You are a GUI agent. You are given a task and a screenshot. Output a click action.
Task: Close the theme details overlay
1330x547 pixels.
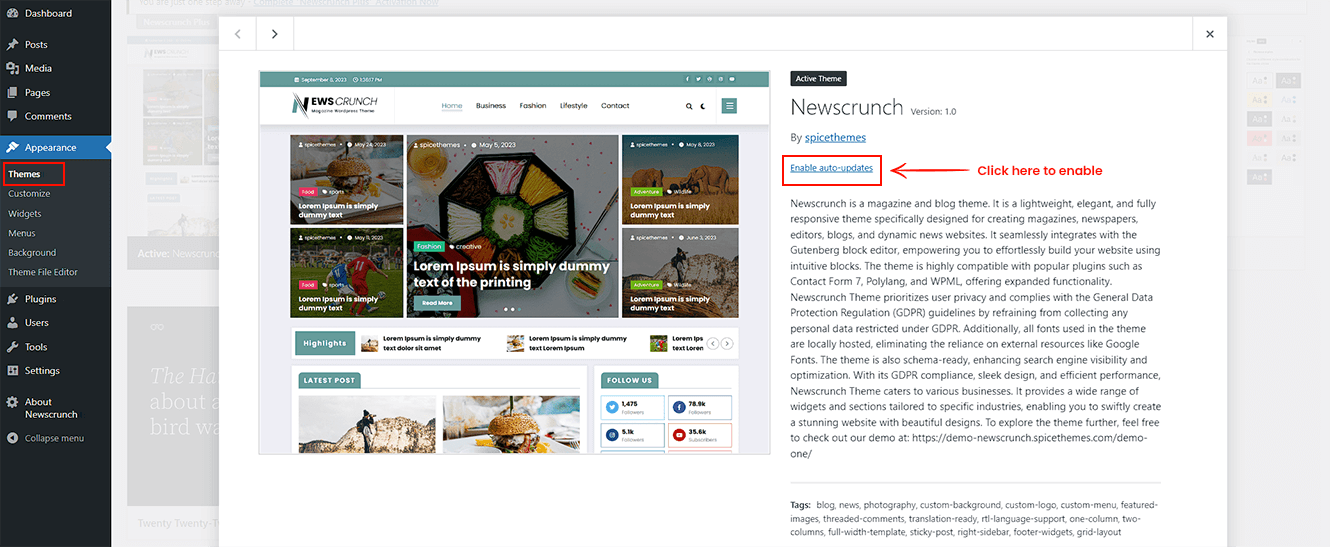(1210, 34)
